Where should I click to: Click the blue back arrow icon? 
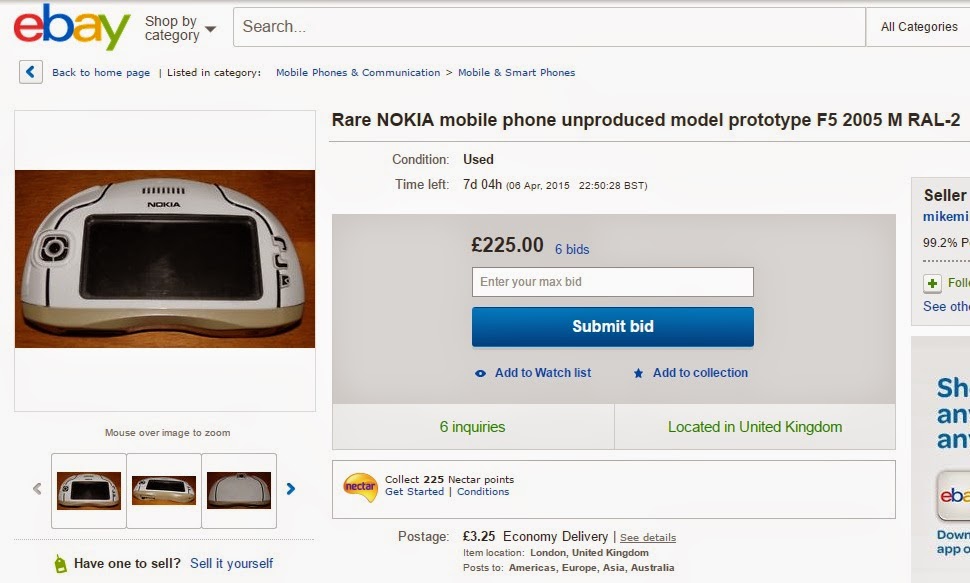[31, 72]
